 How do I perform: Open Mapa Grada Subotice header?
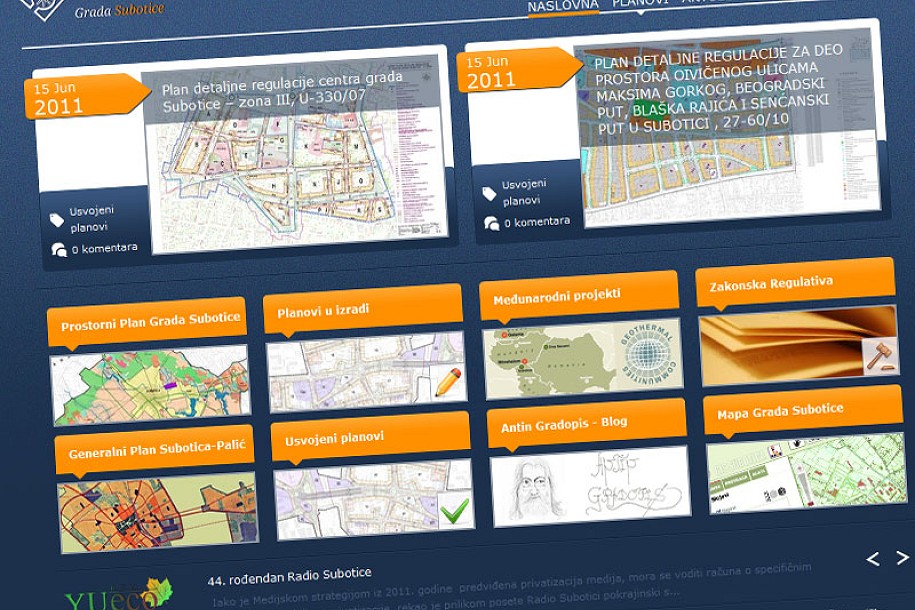coord(803,411)
